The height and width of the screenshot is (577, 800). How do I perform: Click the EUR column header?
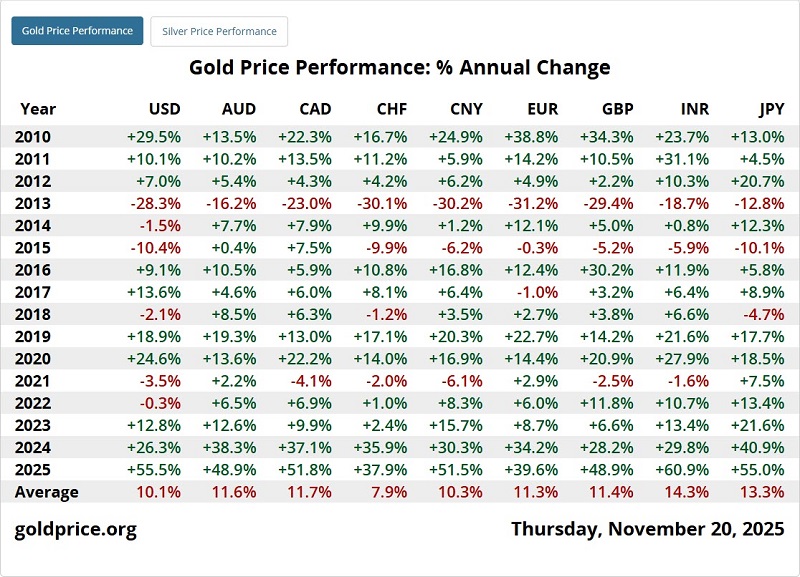542,109
